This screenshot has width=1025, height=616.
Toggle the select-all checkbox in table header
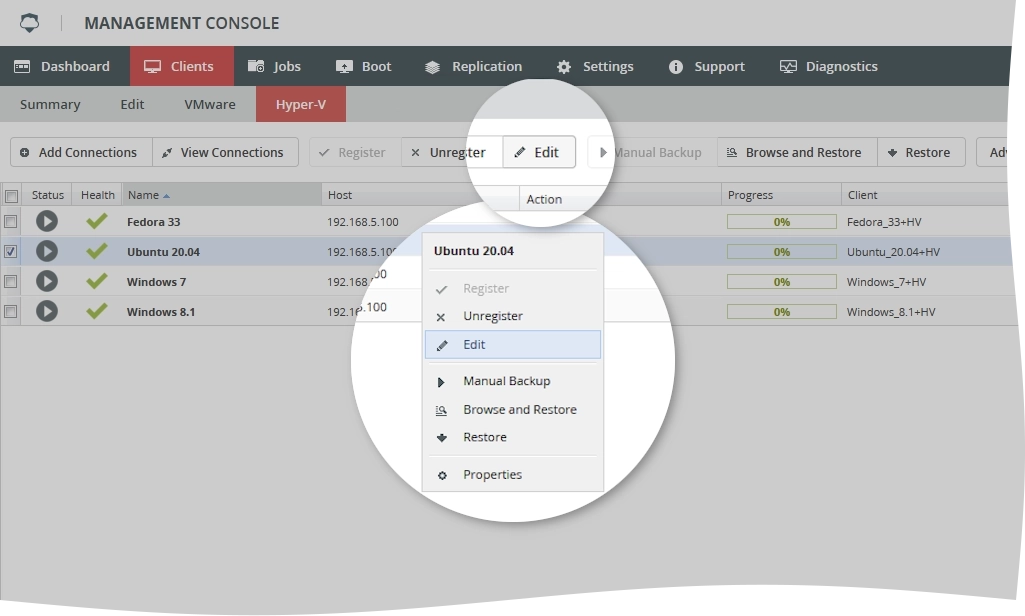[x=11, y=196]
